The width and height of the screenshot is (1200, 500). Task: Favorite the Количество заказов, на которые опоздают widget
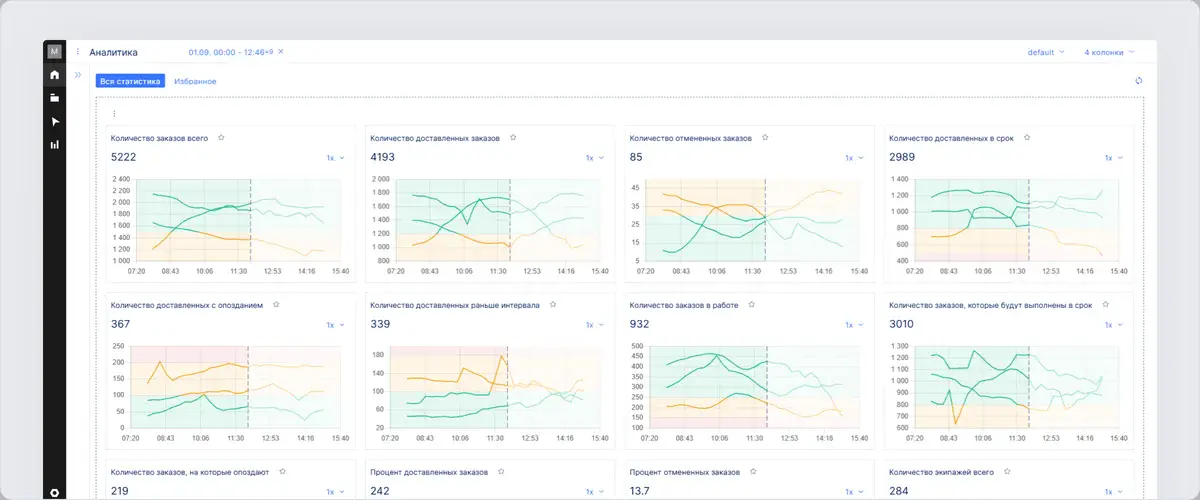(x=283, y=471)
